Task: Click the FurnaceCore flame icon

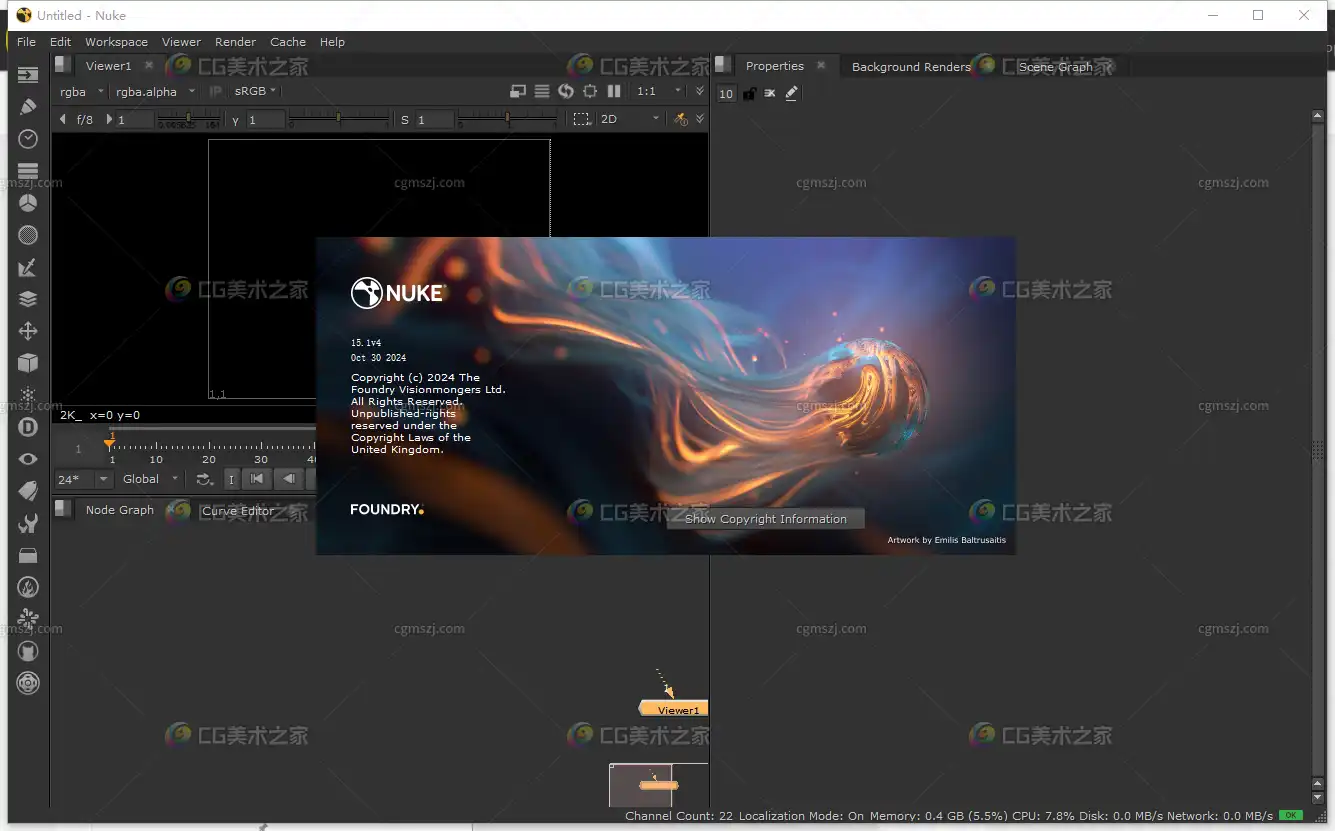Action: point(28,587)
